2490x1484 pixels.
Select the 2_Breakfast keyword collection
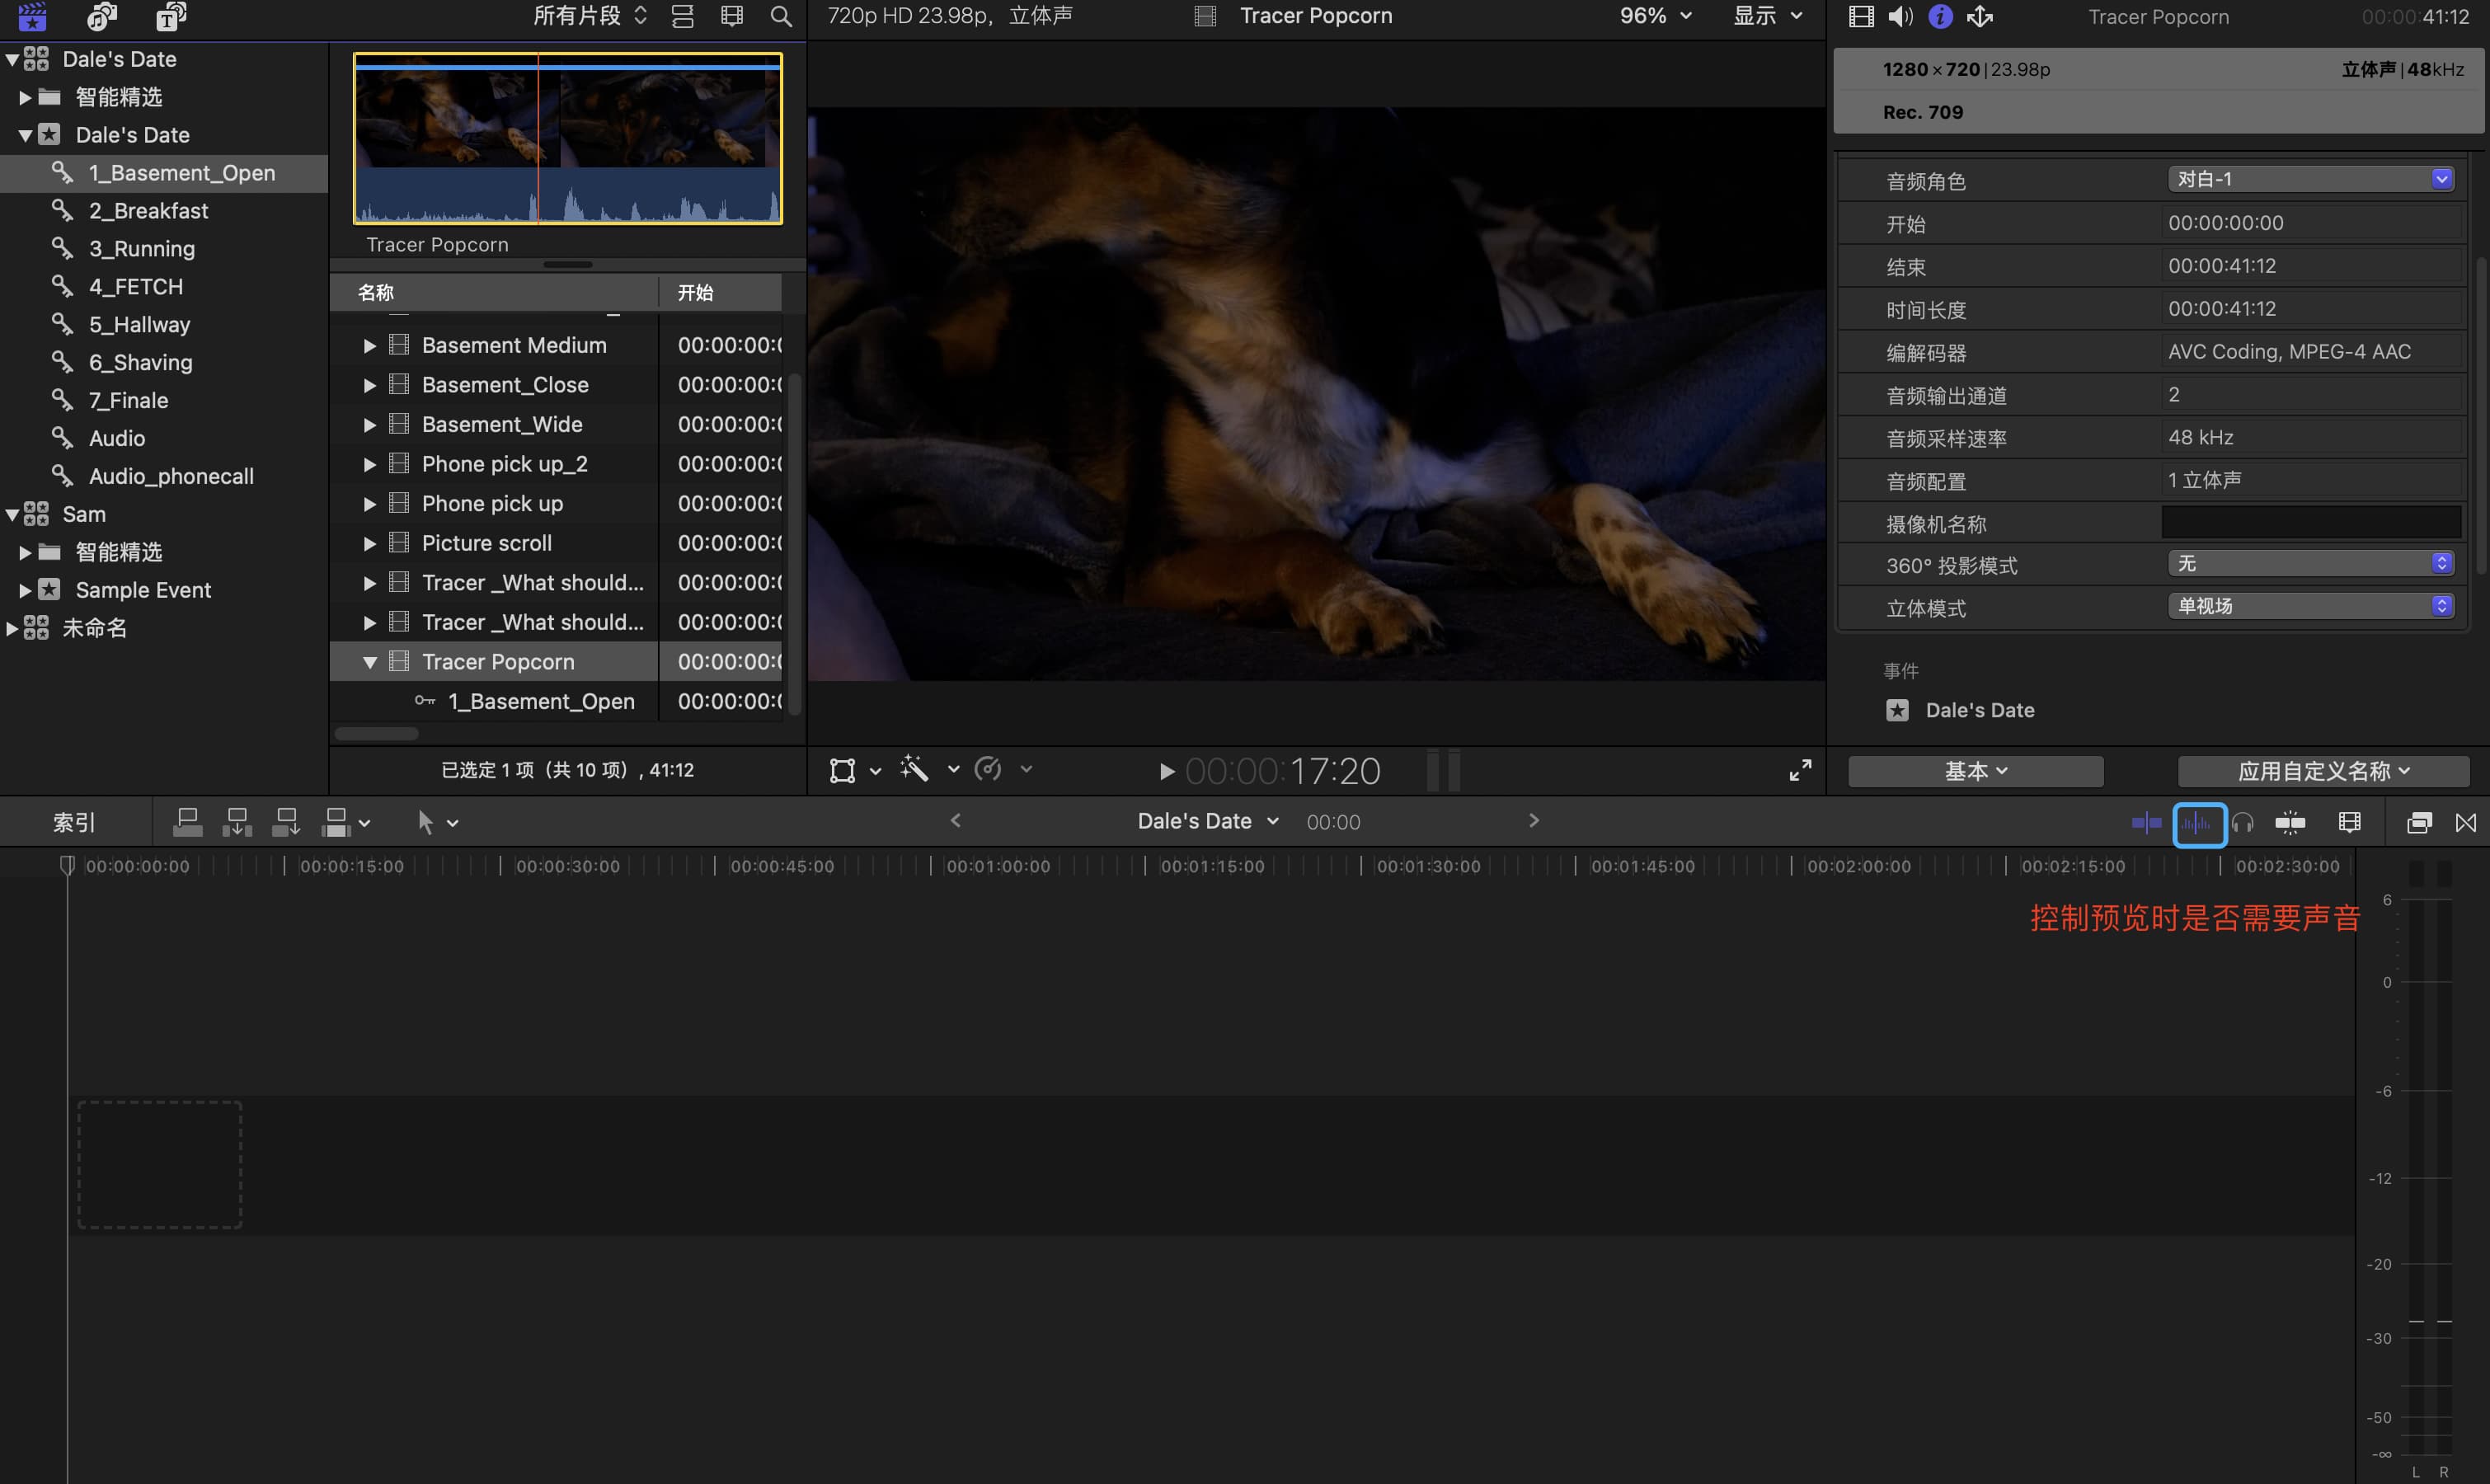[x=149, y=211]
